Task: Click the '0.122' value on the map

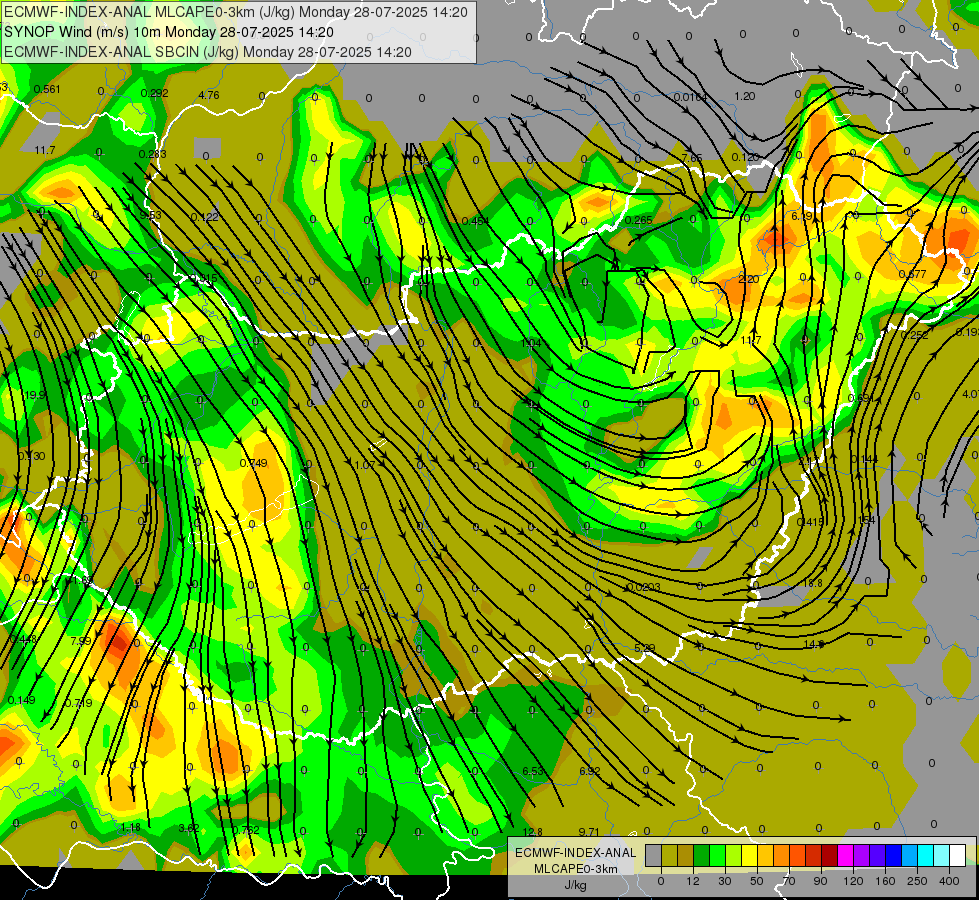Action: pyautogui.click(x=205, y=217)
